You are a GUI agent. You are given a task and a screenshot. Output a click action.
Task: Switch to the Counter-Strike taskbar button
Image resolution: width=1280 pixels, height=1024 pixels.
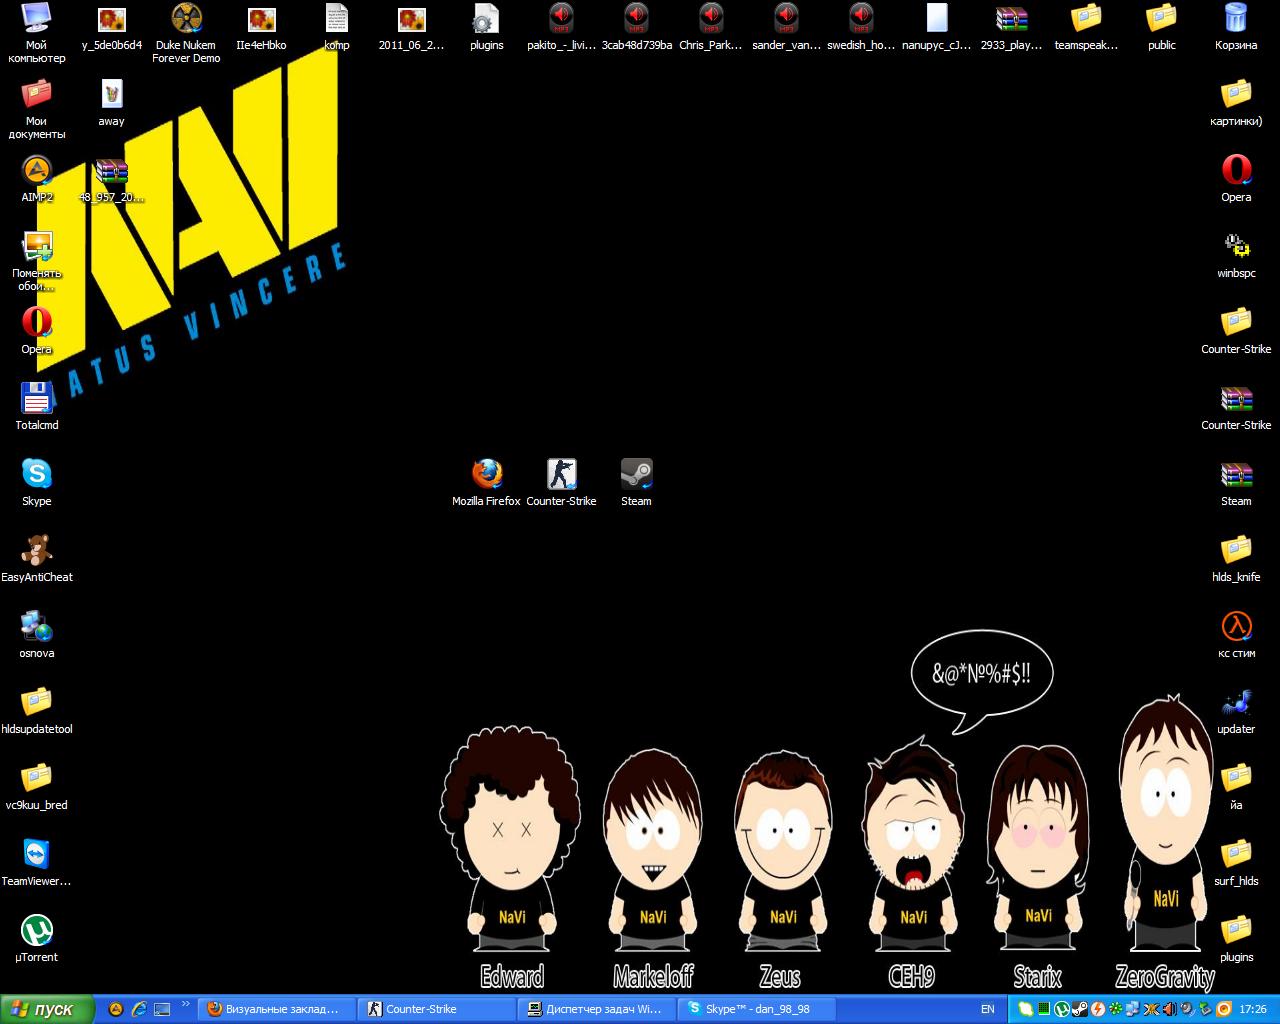438,1009
